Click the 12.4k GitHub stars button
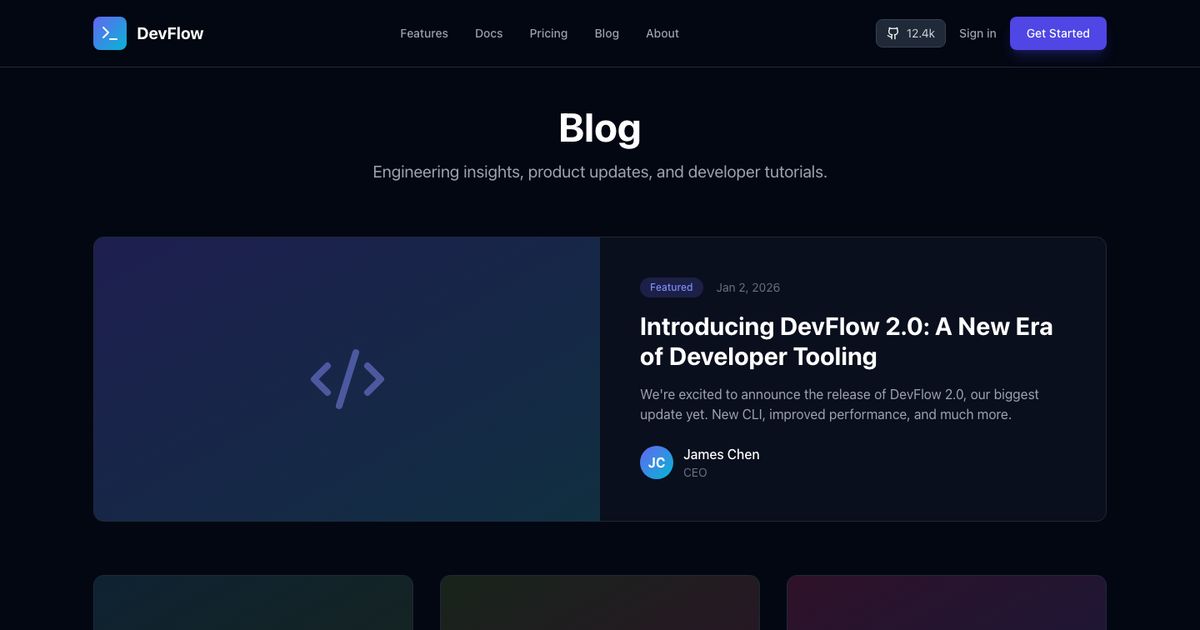 911,33
